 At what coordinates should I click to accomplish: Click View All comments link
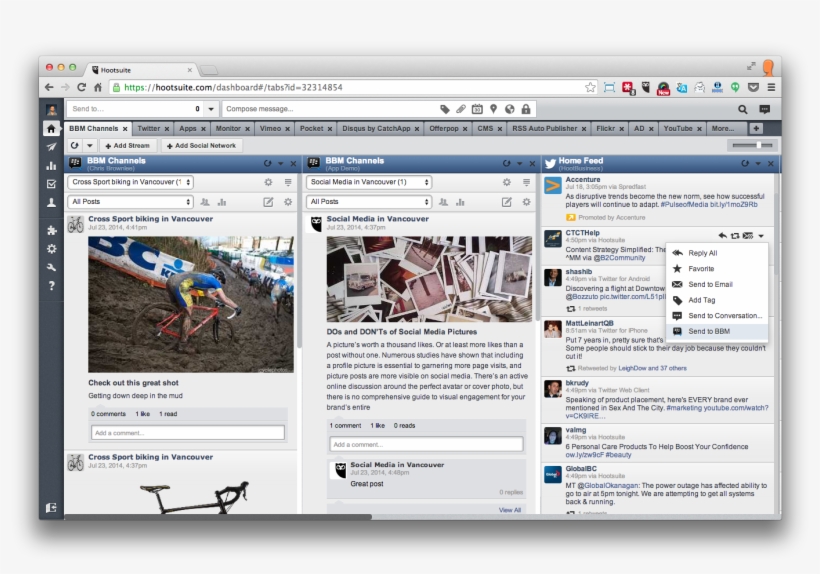point(509,510)
